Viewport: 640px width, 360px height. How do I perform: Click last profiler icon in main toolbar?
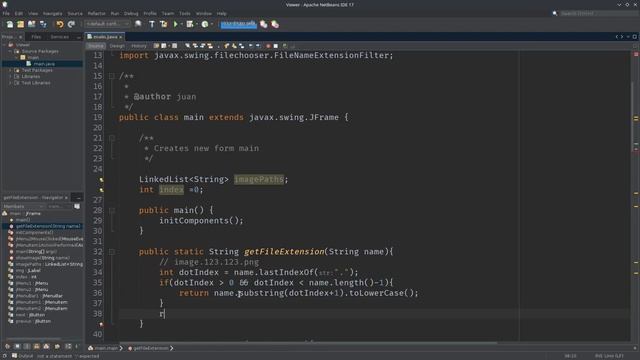275,24
